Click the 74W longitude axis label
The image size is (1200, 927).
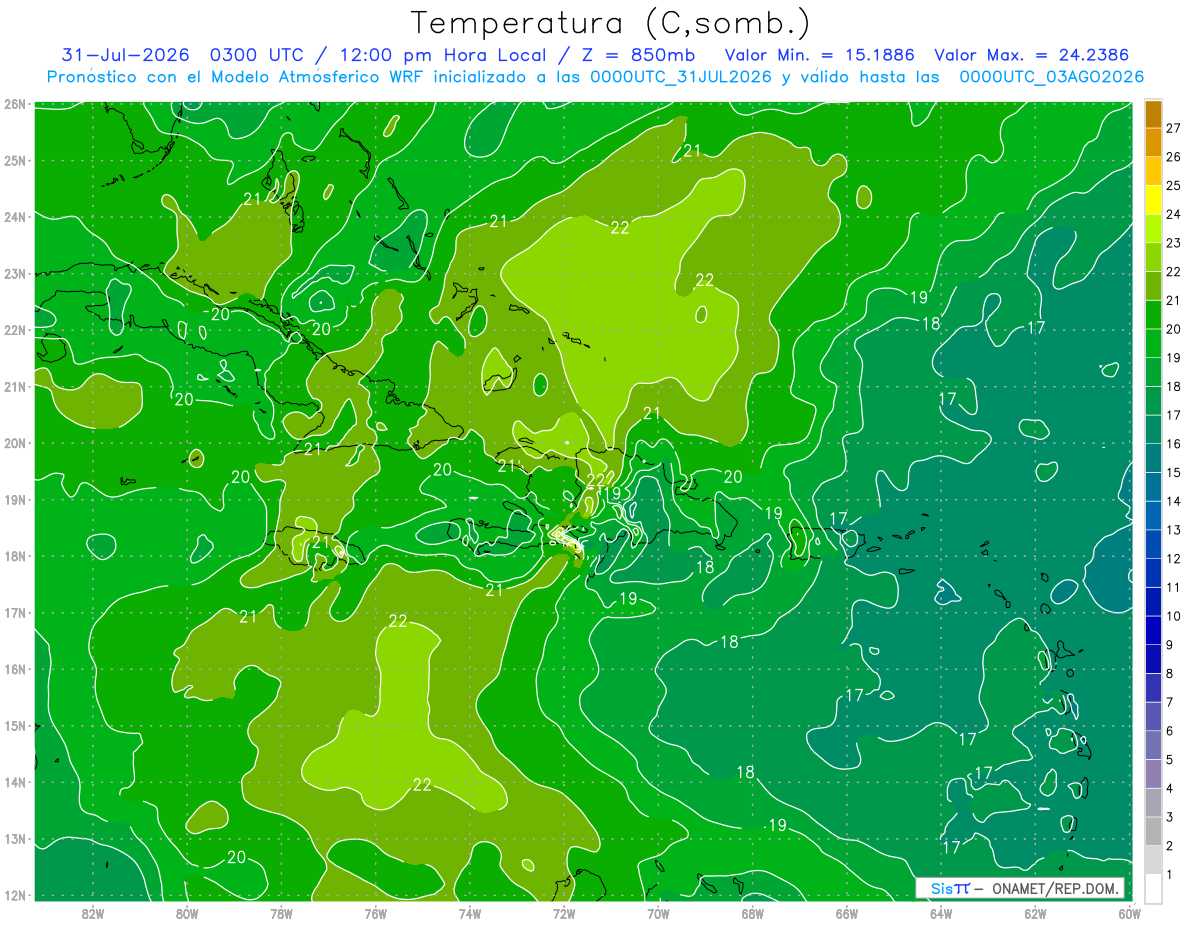click(x=470, y=913)
